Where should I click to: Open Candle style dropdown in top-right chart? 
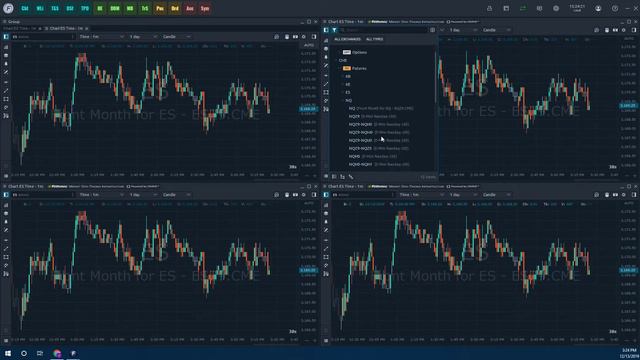coord(496,30)
